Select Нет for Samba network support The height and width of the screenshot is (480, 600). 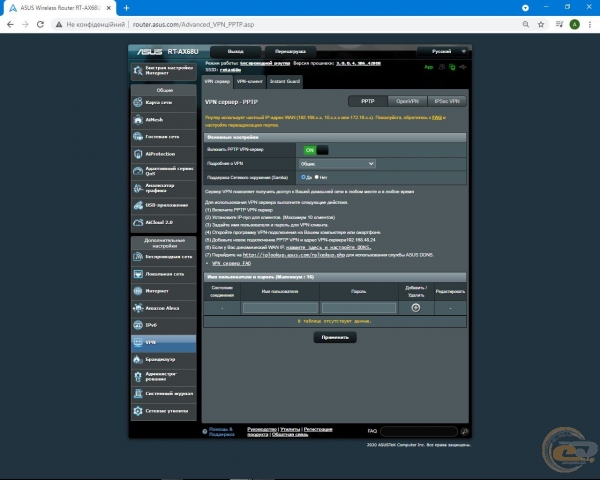click(x=316, y=177)
